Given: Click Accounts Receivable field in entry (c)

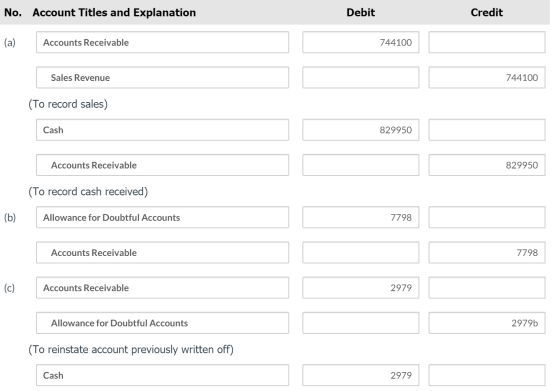Looking at the screenshot, I should tap(162, 287).
